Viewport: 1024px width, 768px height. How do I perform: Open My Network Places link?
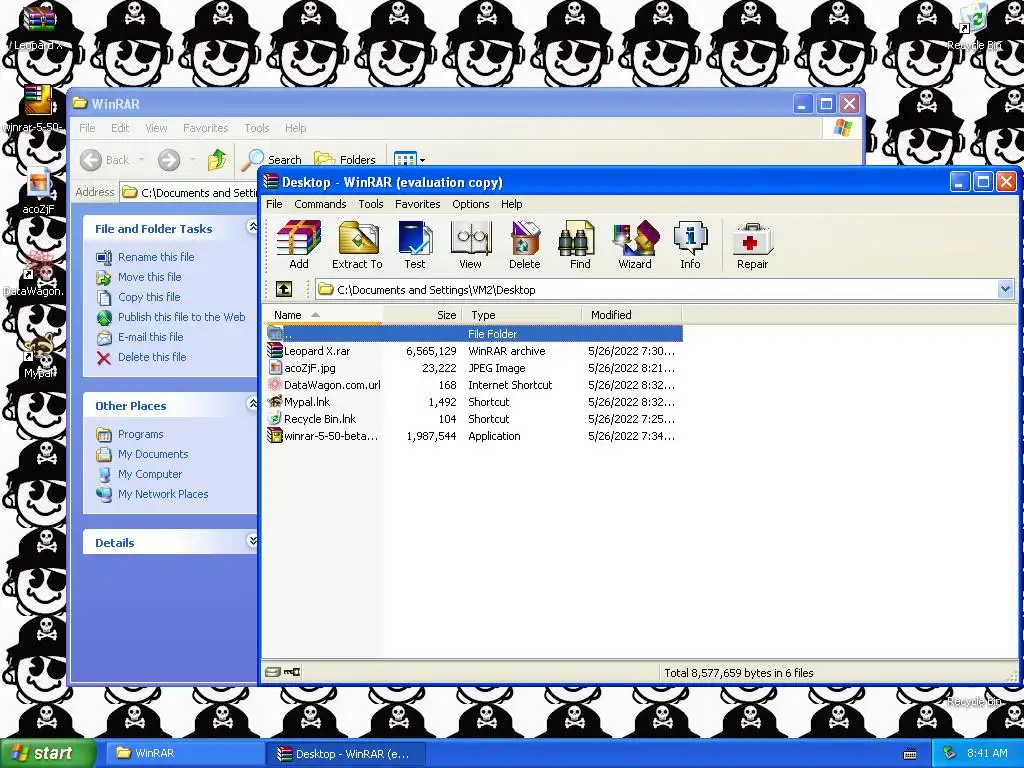[x=163, y=494]
